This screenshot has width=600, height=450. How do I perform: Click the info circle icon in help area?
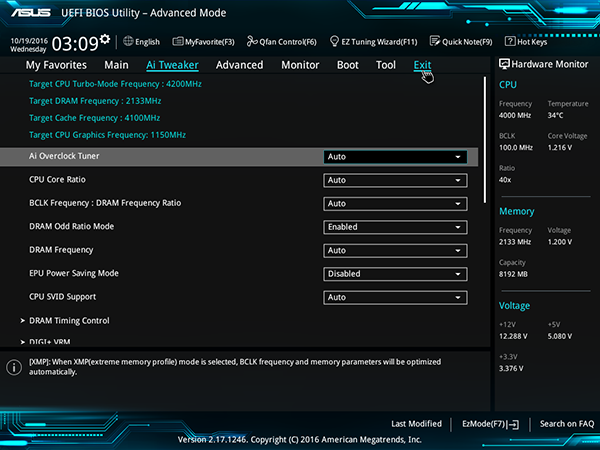click(14, 367)
